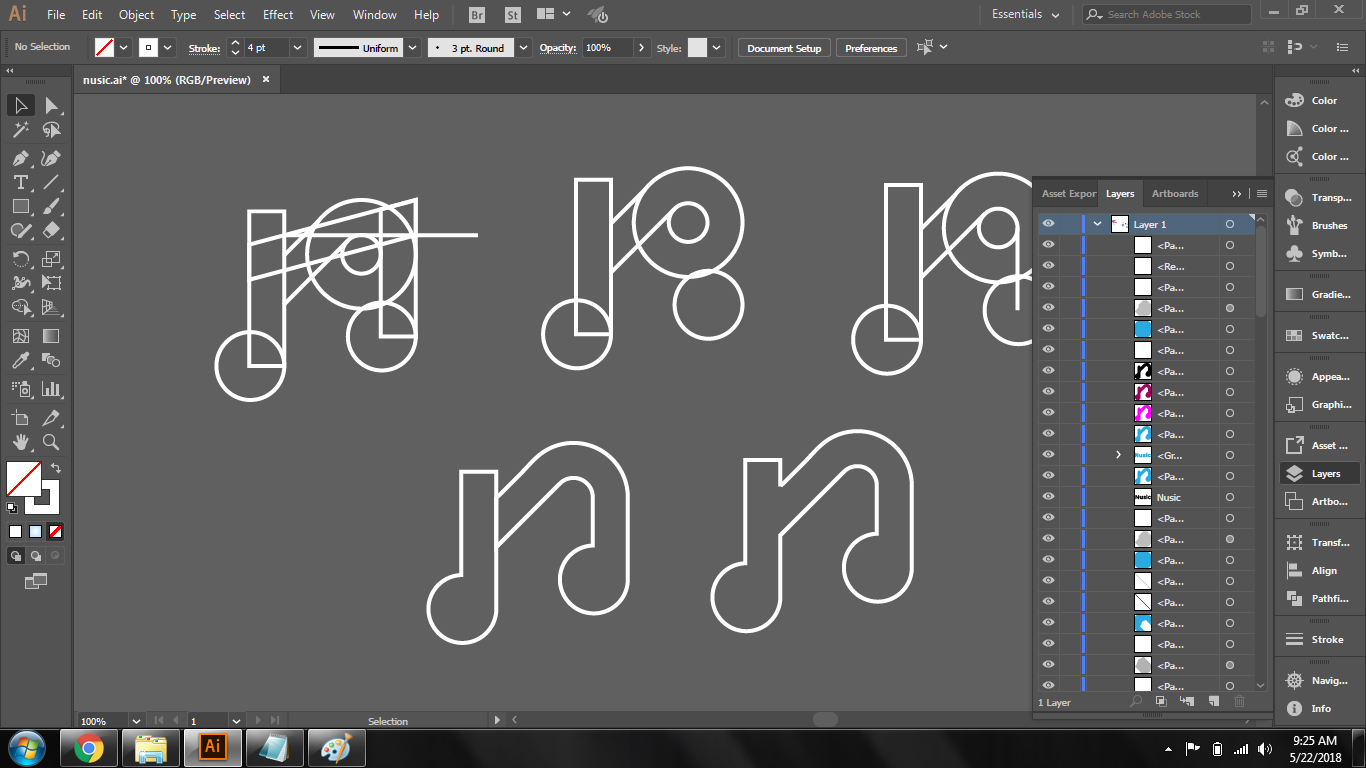Select the Column Graph tool

(51, 389)
